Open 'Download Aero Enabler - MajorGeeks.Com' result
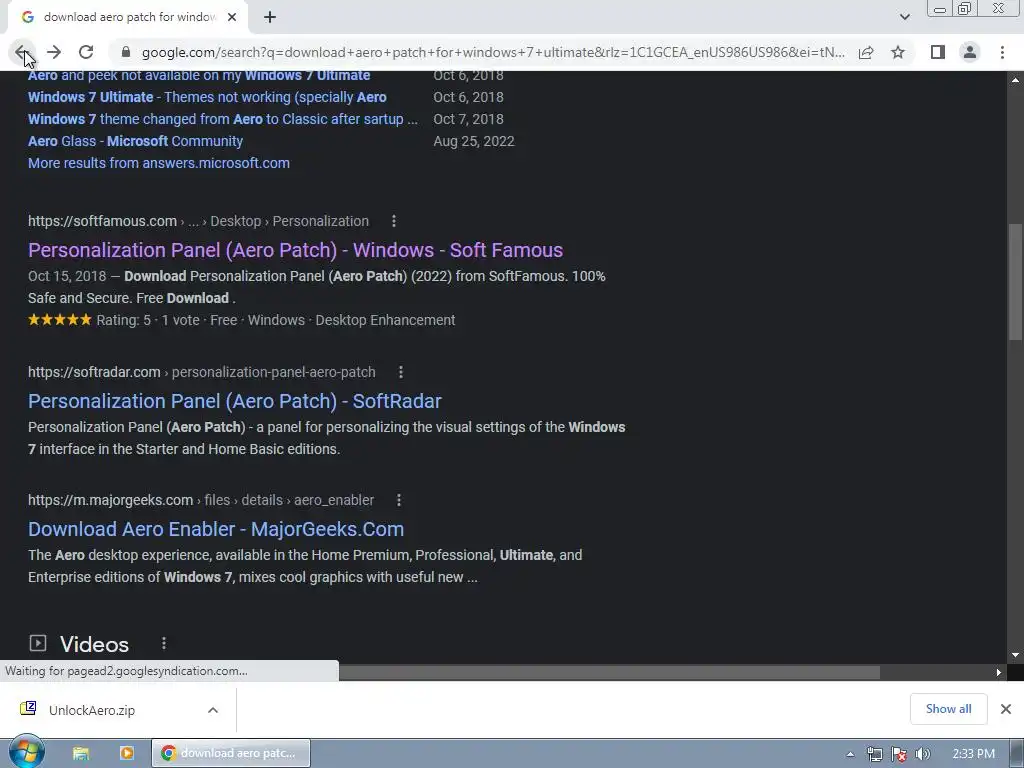The image size is (1024, 768). tap(216, 529)
